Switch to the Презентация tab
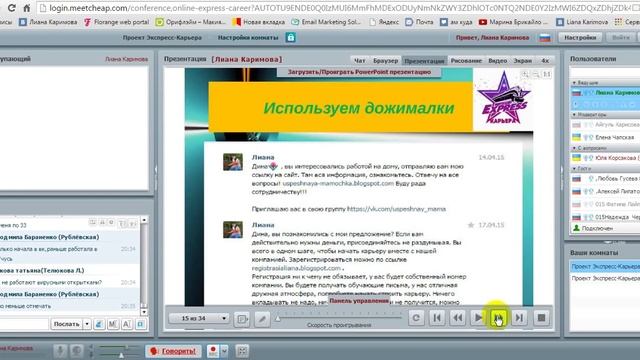This screenshot has width=640, height=360. coord(424,60)
